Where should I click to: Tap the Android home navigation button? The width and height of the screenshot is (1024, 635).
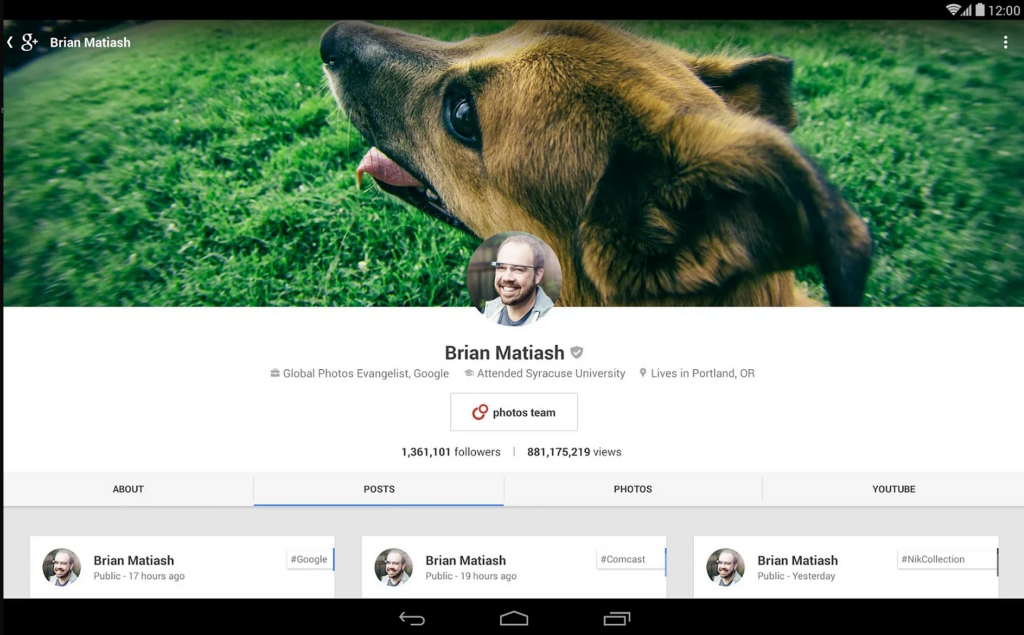click(514, 618)
